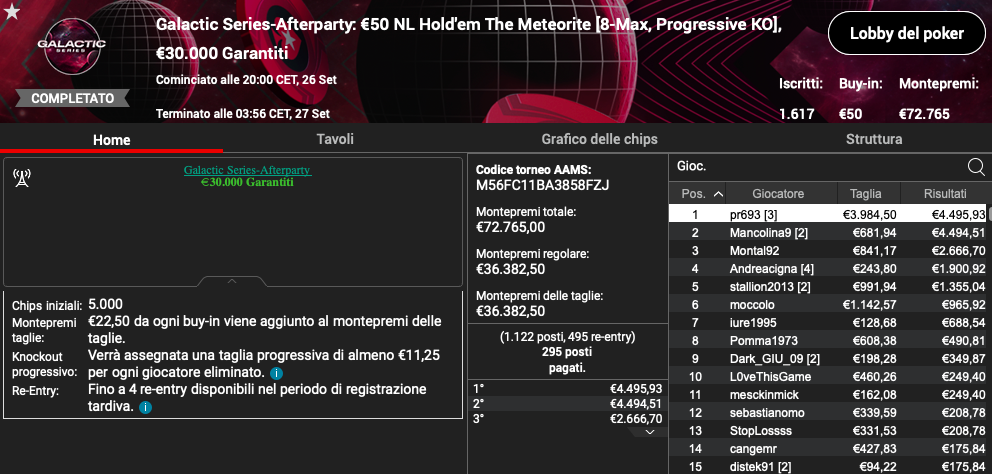Click the favorite star icon
The height and width of the screenshot is (474, 992).
12,13
